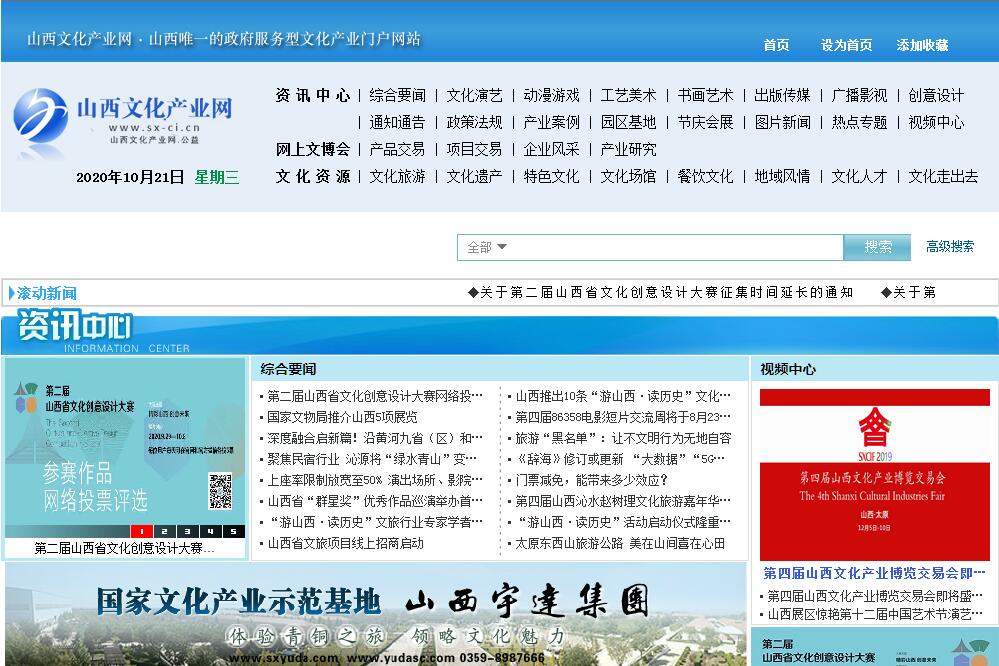Go to 首页 in top navigation
The image size is (999, 666).
[x=776, y=45]
